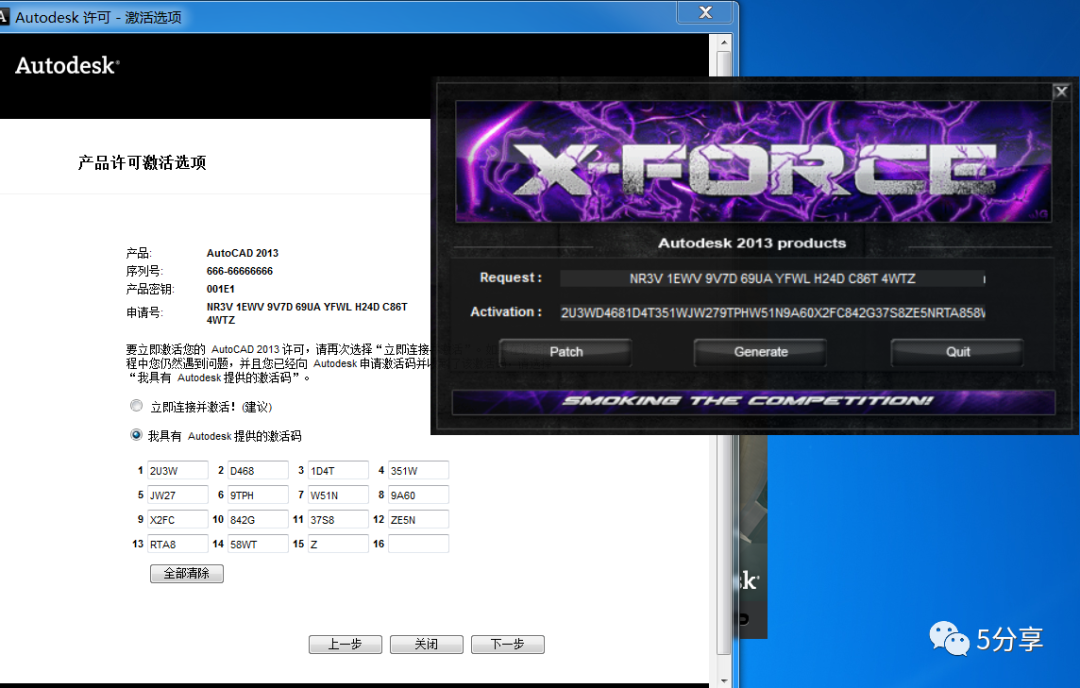Click activation field 15 containing Z
1080x688 pixels.
[338, 543]
